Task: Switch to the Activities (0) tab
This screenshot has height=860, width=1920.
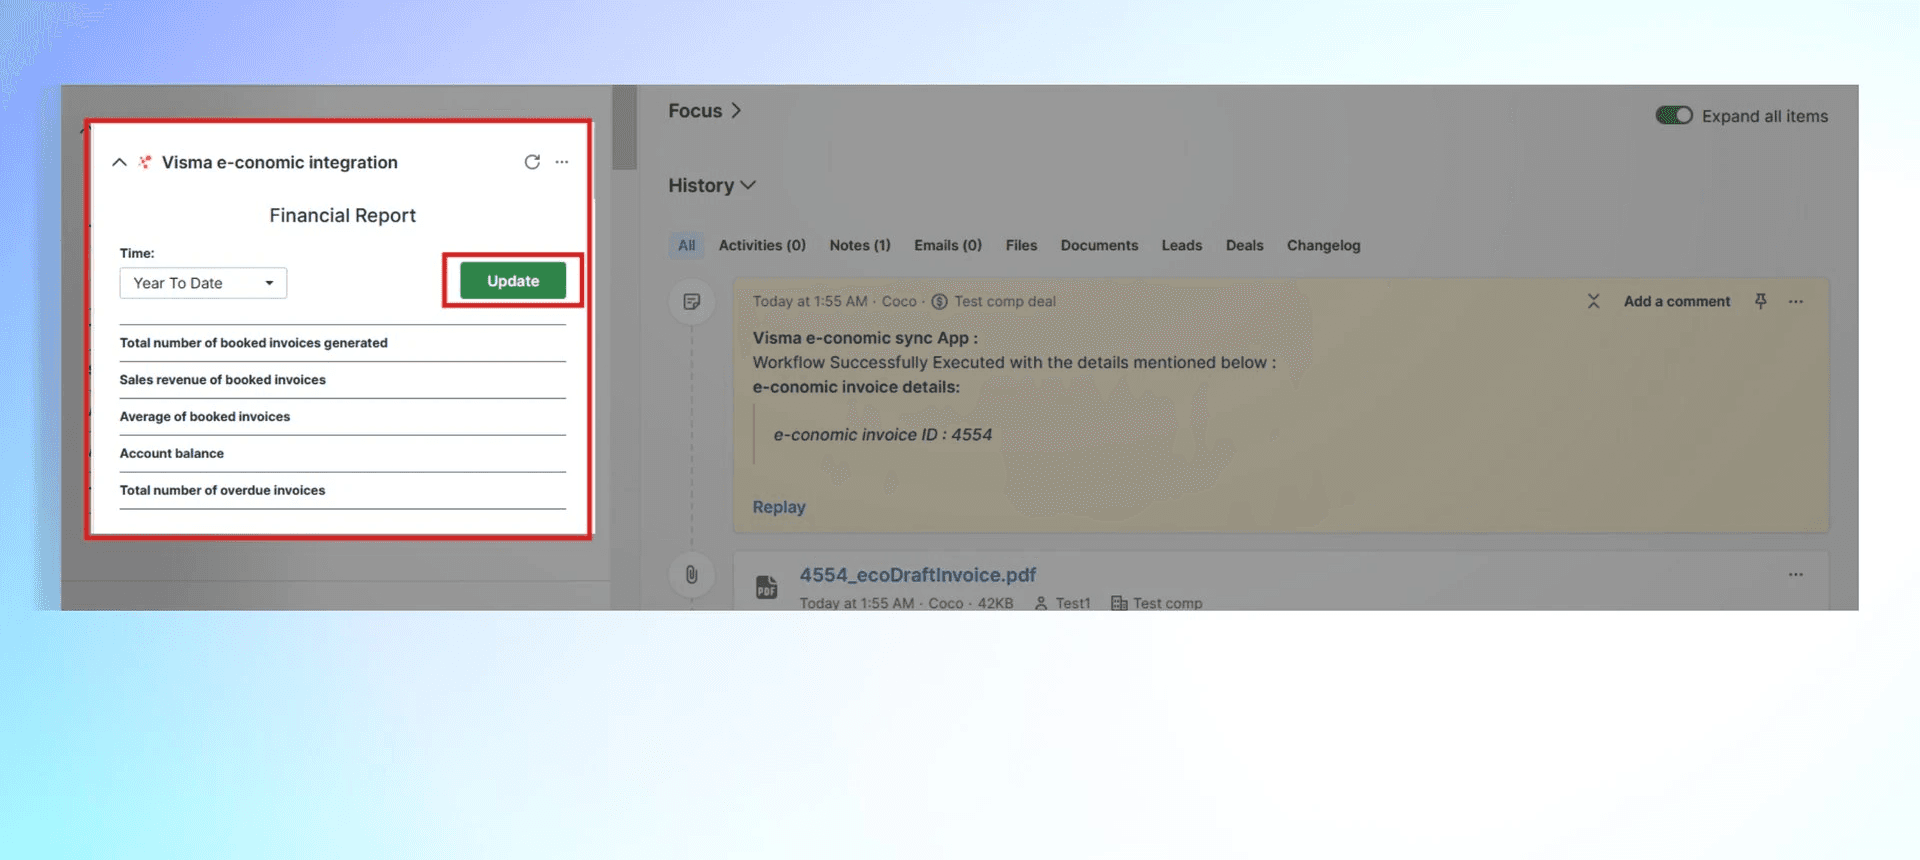Action: pyautogui.click(x=762, y=245)
